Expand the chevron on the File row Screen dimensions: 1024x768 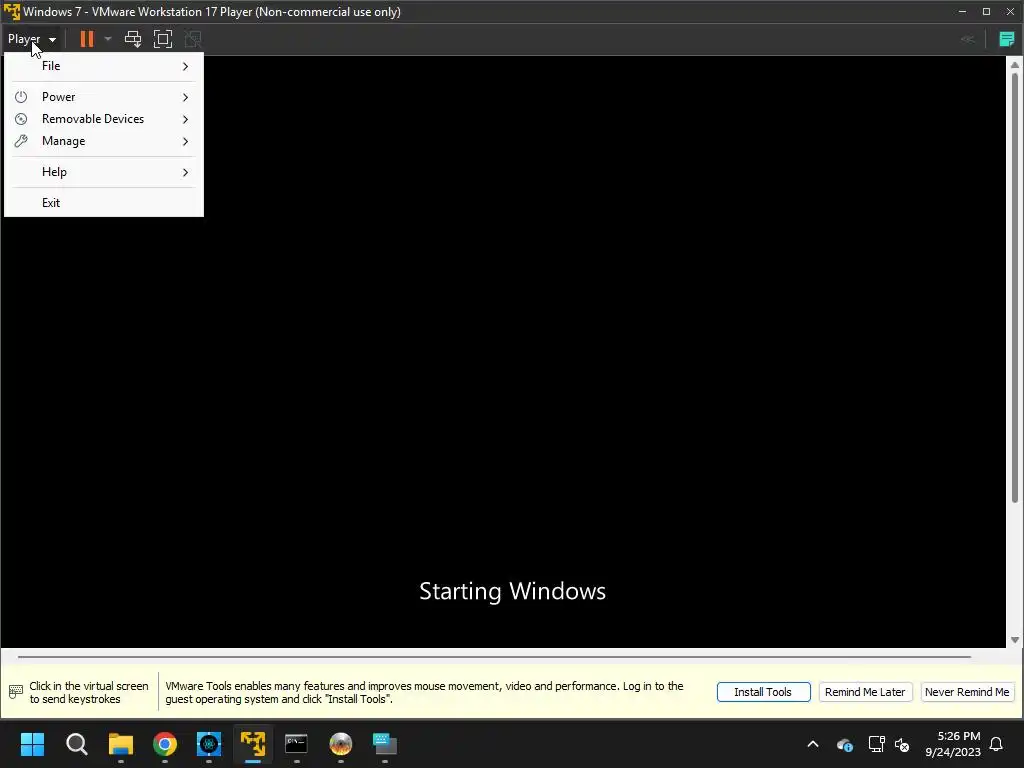point(185,66)
